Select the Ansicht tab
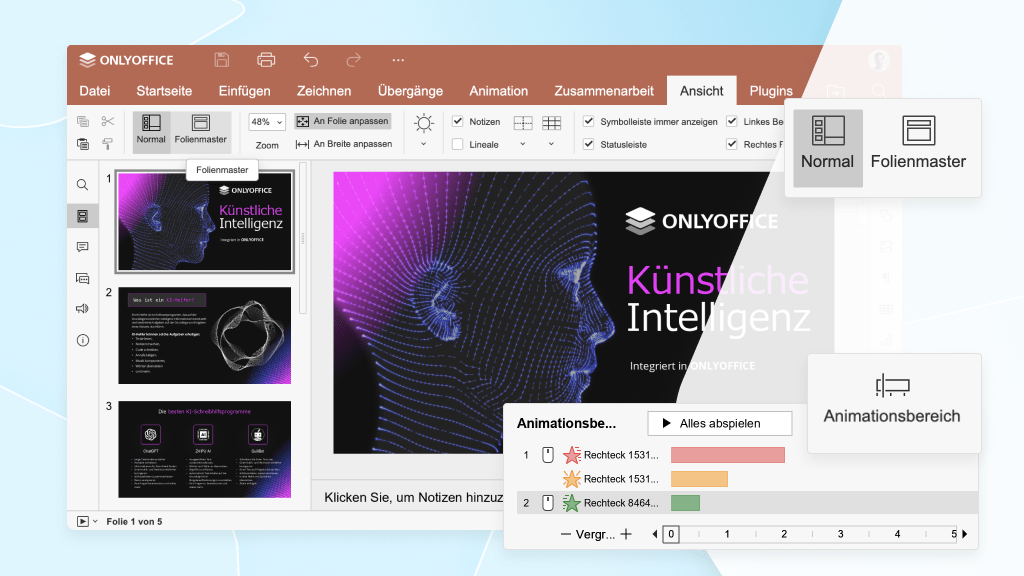The image size is (1024, 576). click(x=701, y=91)
